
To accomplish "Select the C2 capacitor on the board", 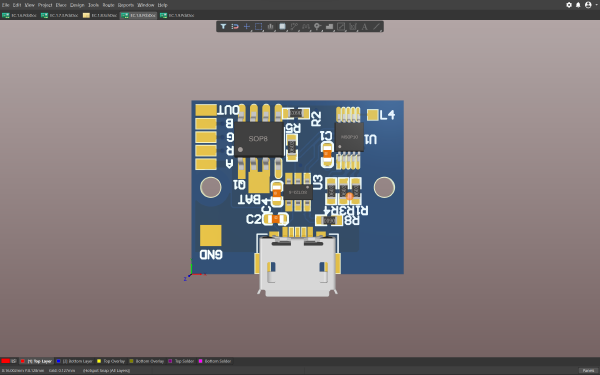I will coord(276,219).
